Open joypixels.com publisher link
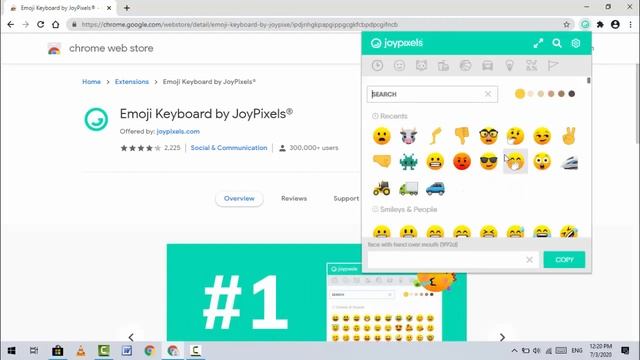The image size is (640, 360). [x=178, y=131]
